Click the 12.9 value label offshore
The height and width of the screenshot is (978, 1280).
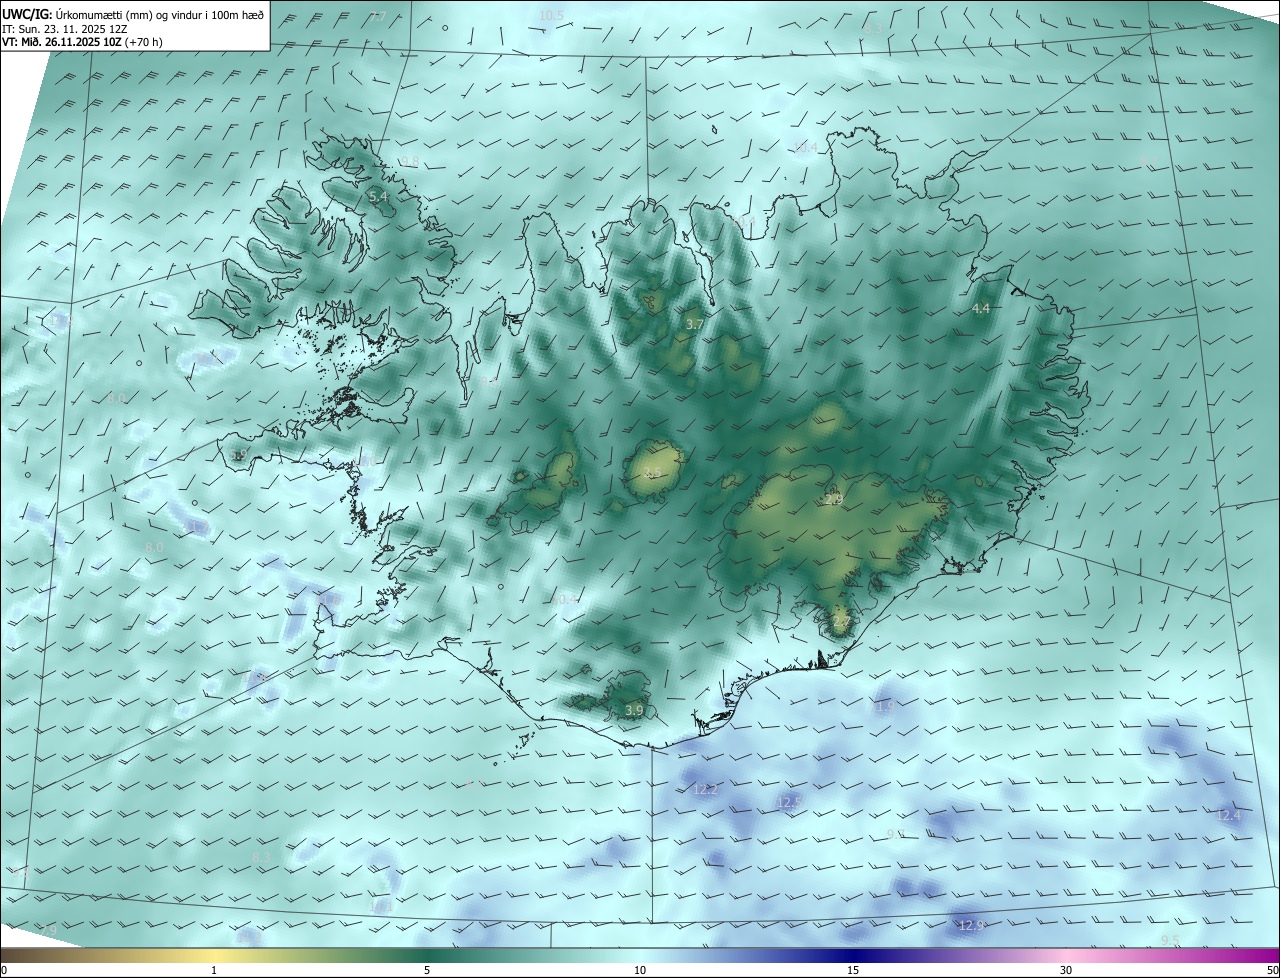pos(972,925)
